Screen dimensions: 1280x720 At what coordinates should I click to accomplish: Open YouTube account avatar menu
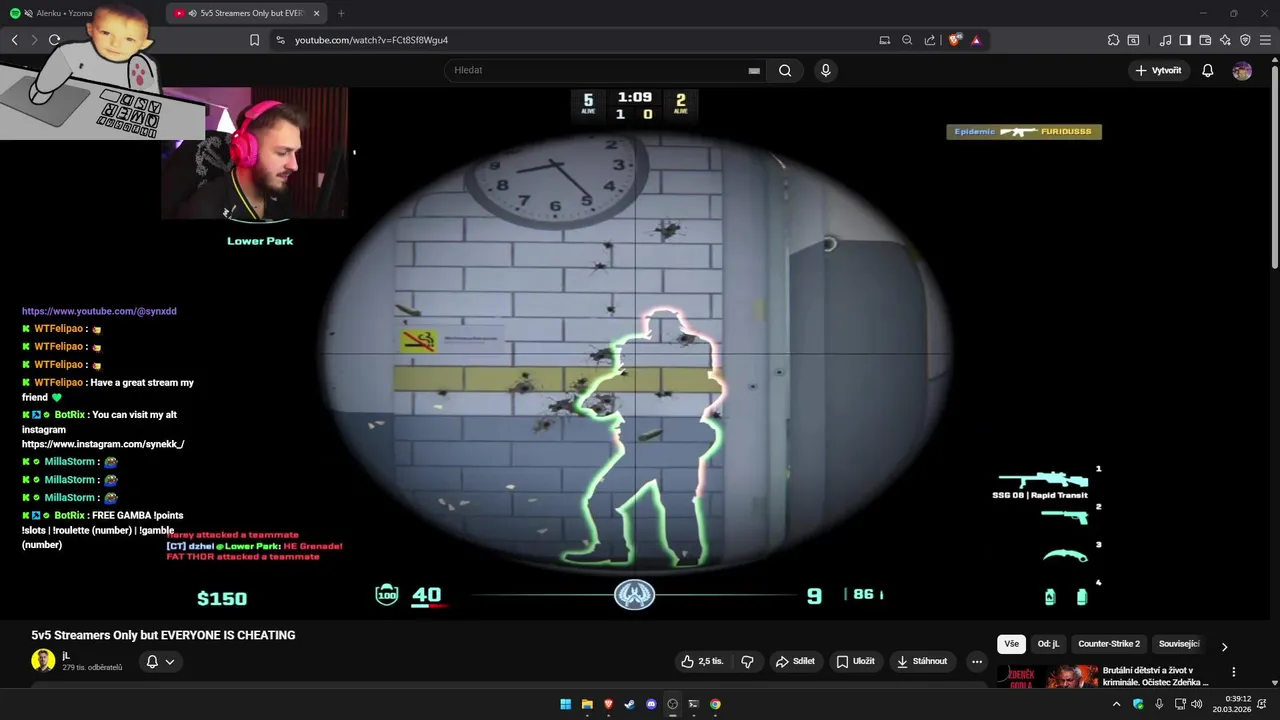pos(1242,70)
